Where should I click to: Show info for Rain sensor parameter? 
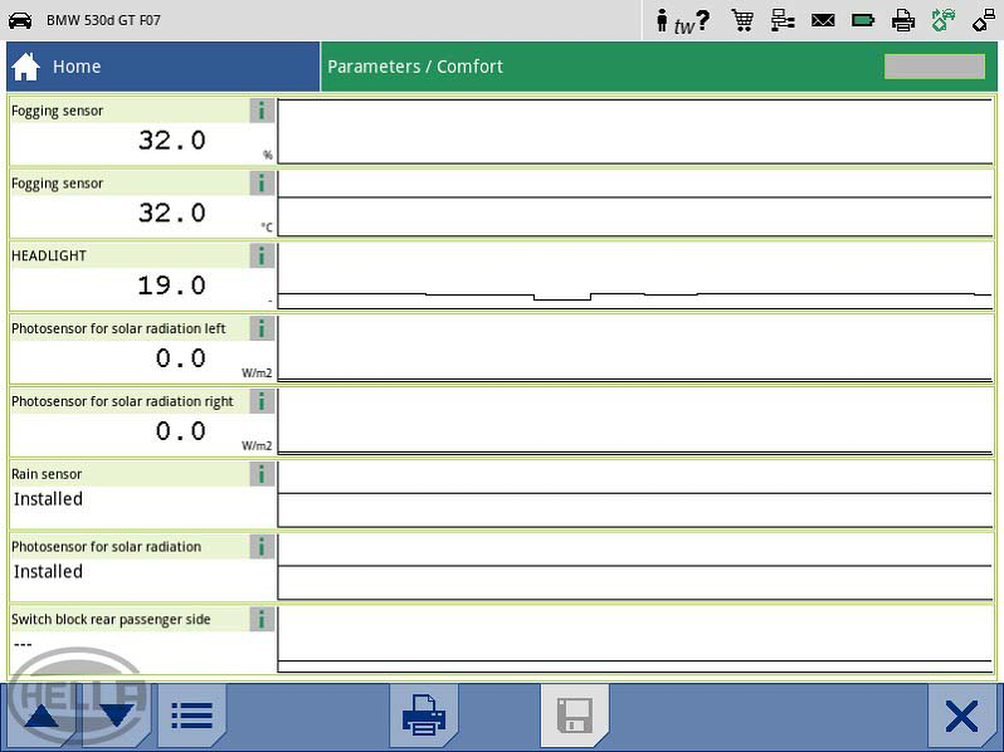coord(261,474)
